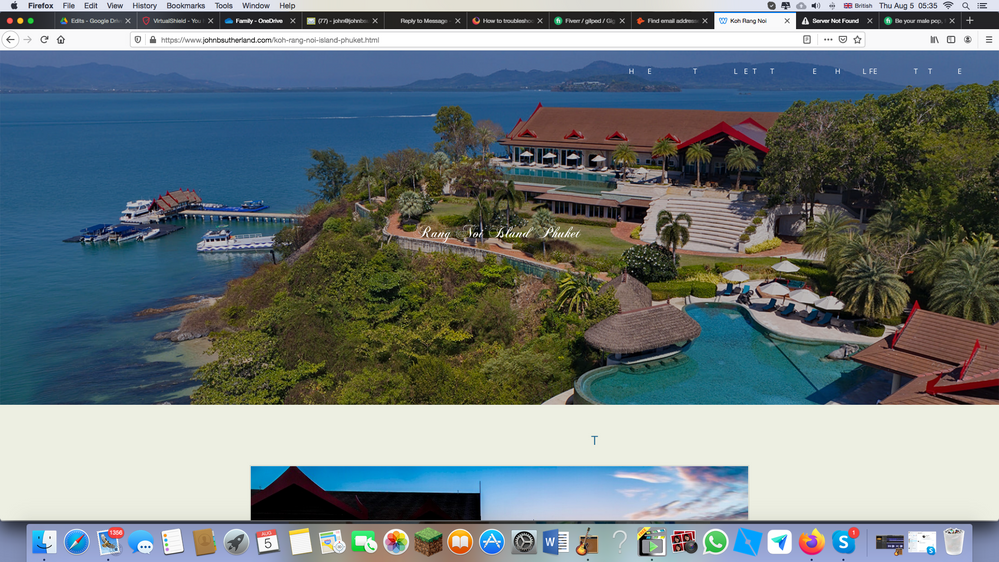This screenshot has height=562, width=999.
Task: Click the panorama thumbnail image below
Action: tap(499, 493)
